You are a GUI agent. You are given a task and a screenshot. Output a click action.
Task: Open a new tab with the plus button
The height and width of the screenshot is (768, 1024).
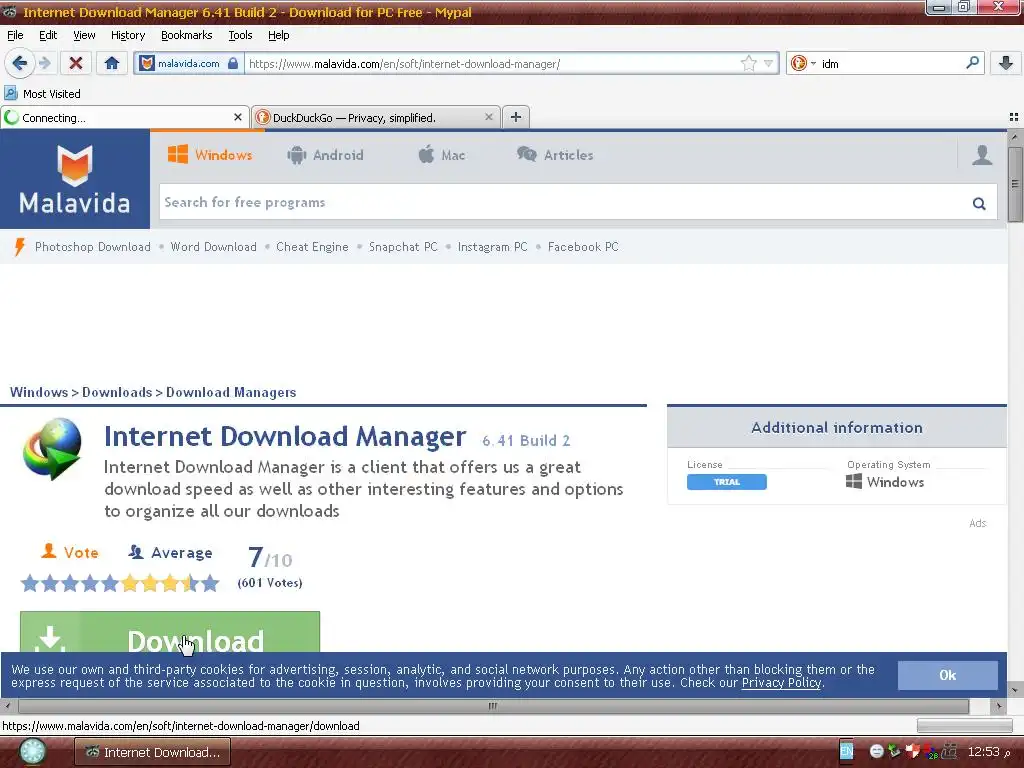pos(516,117)
